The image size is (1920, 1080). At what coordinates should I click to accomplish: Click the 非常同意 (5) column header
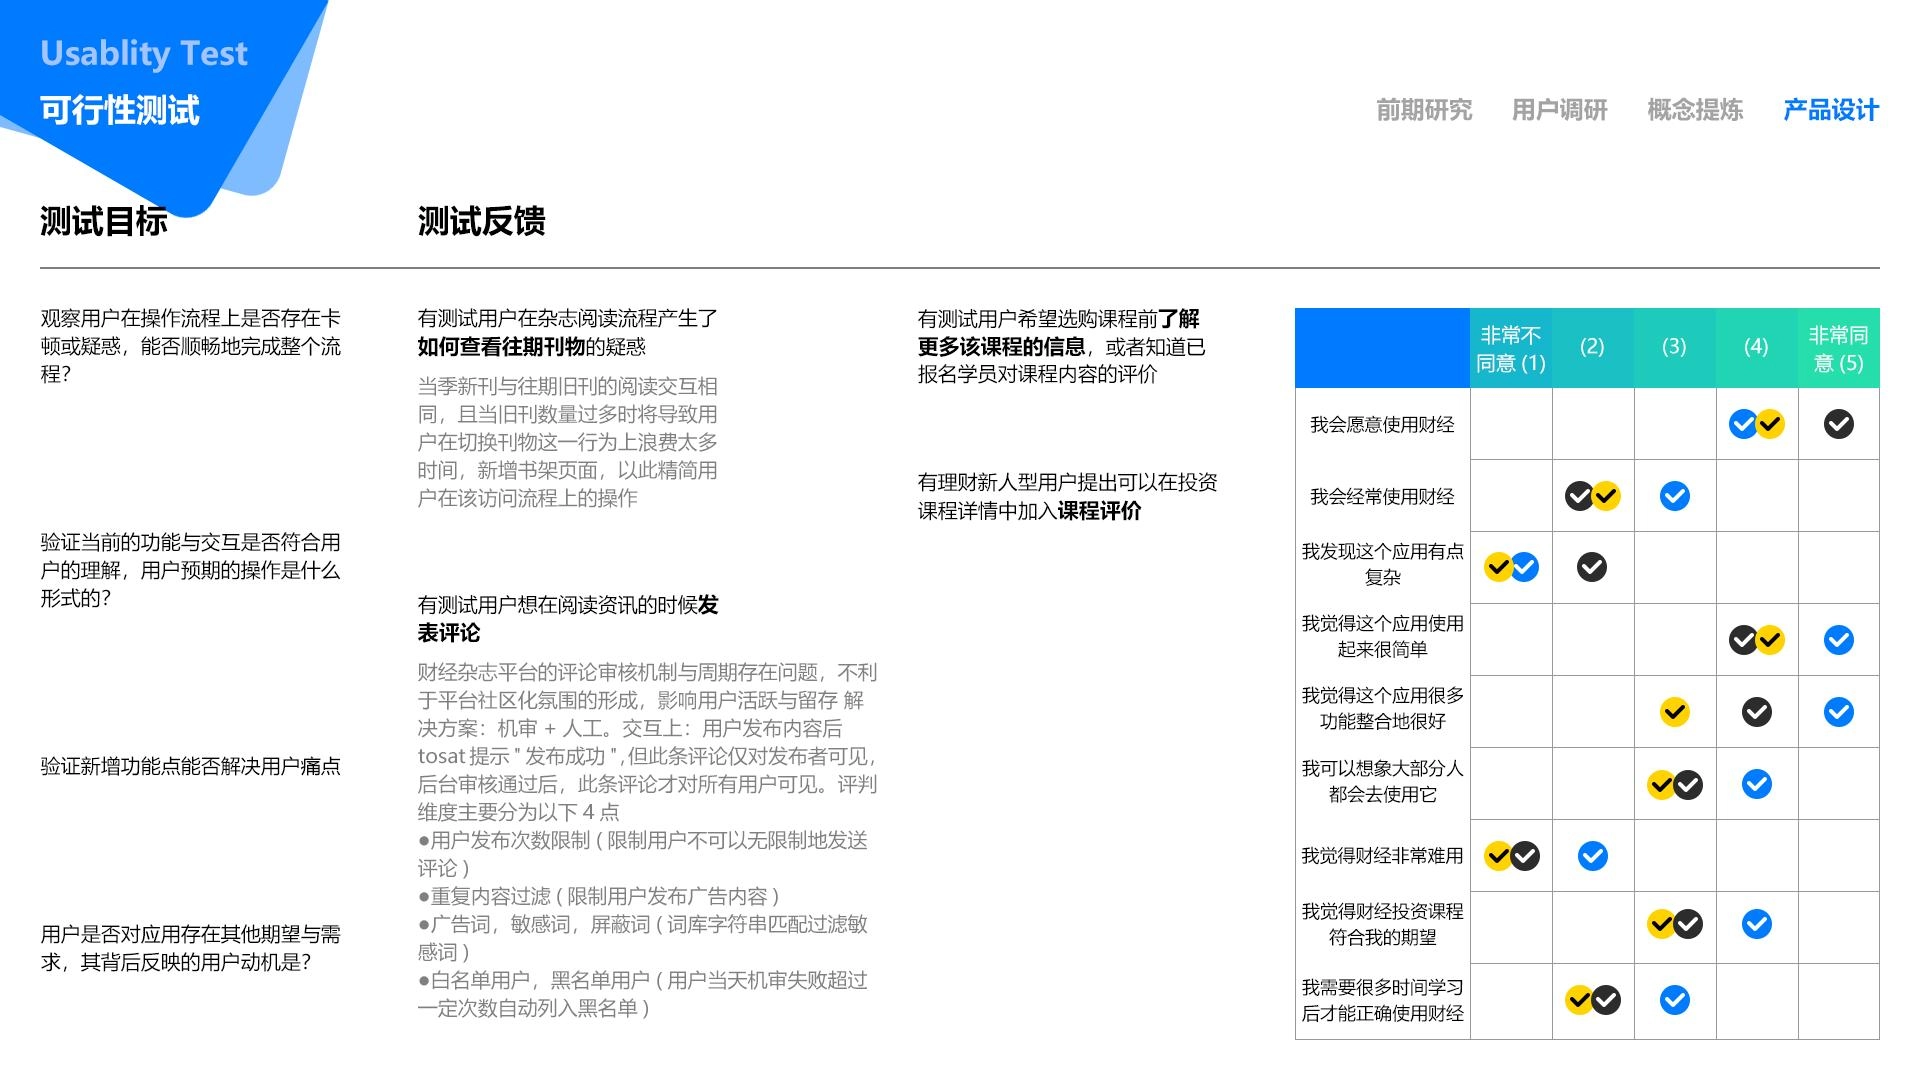[1838, 348]
